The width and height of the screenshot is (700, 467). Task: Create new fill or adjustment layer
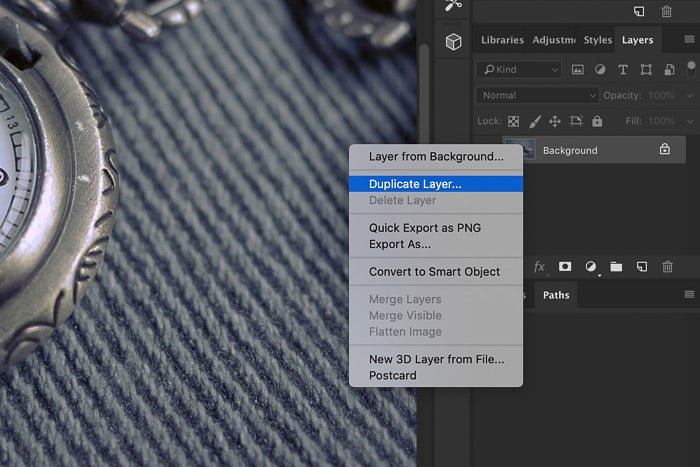[591, 267]
